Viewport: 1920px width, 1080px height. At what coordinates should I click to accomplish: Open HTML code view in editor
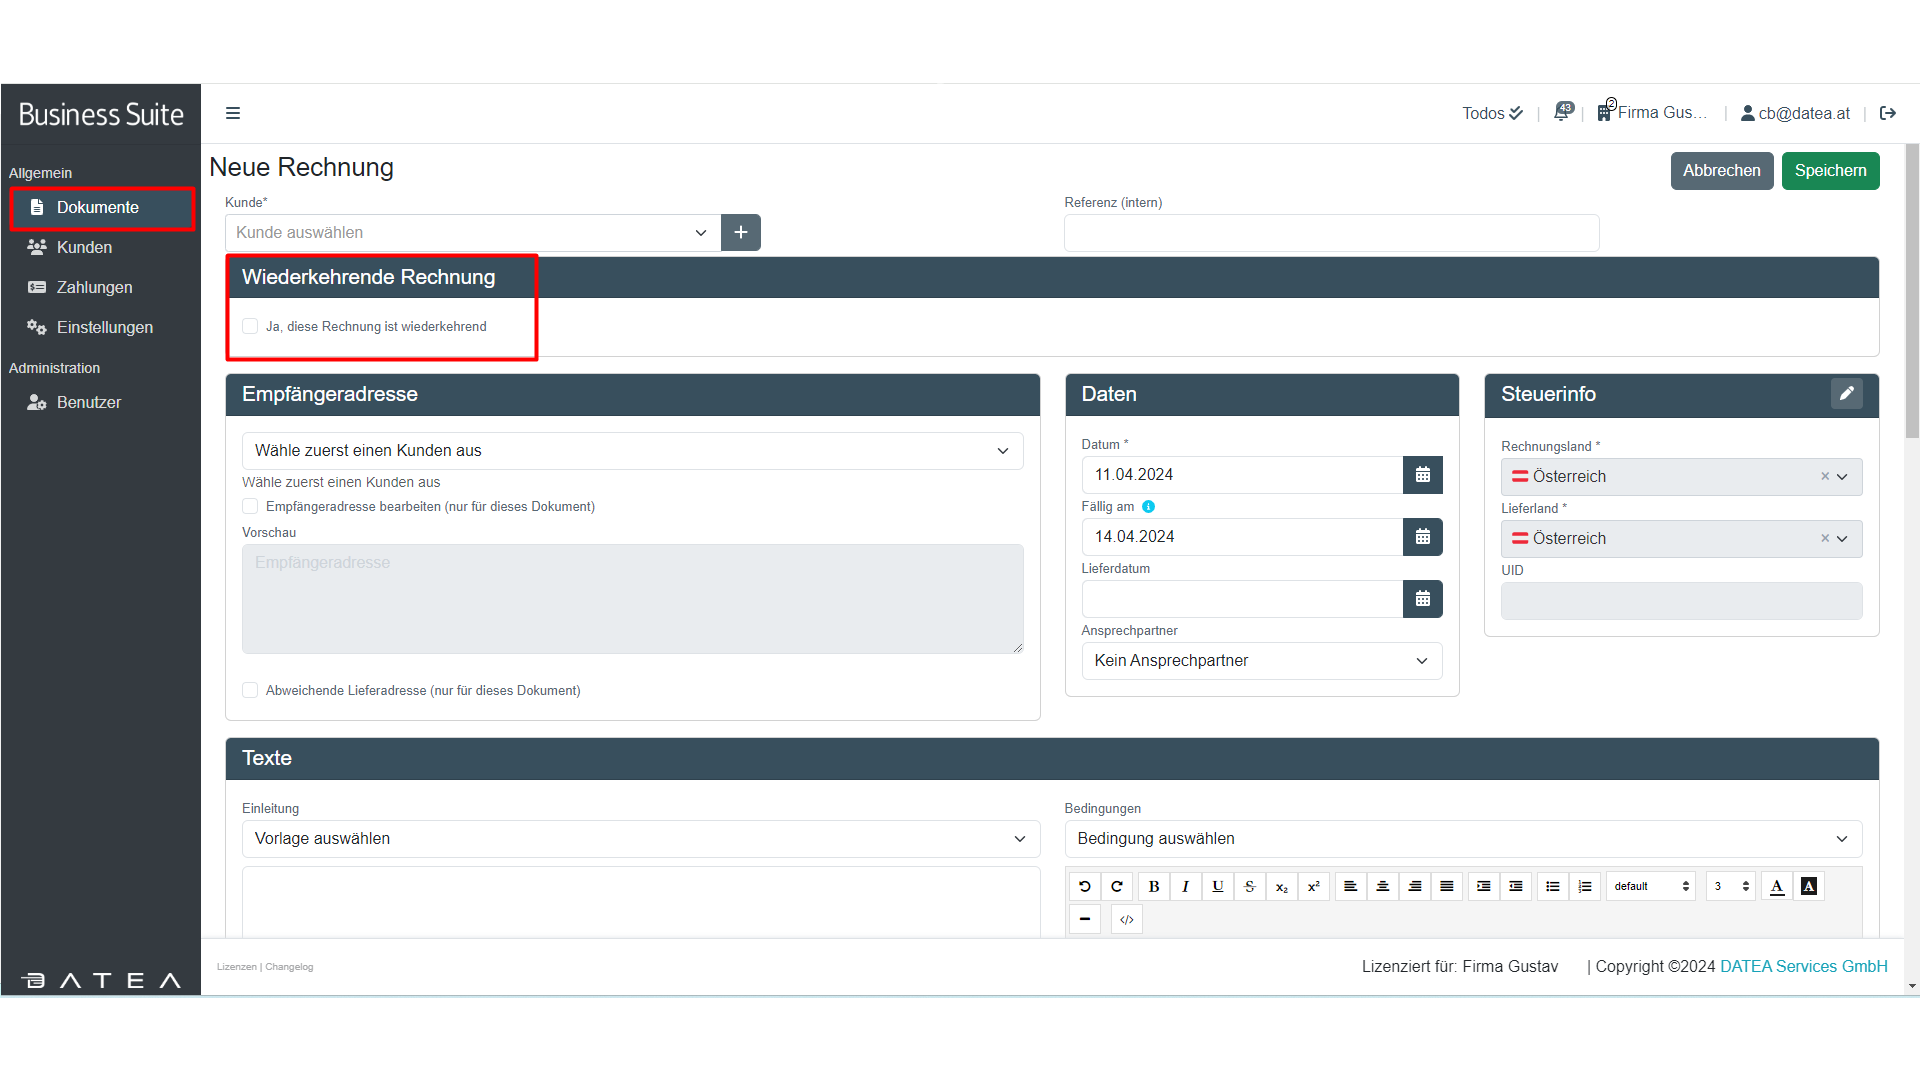pos(1126,919)
